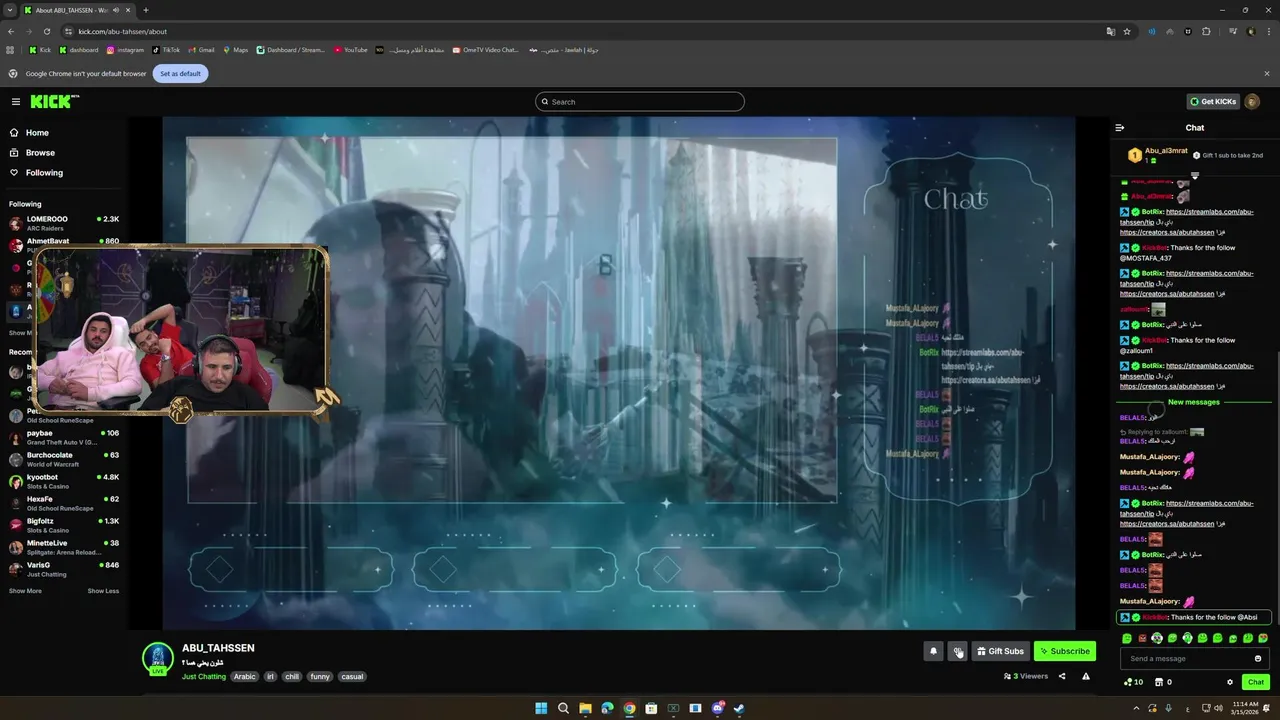Image resolution: width=1280 pixels, height=720 pixels.
Task: Jump to New messages in chat
Action: tap(1194, 402)
